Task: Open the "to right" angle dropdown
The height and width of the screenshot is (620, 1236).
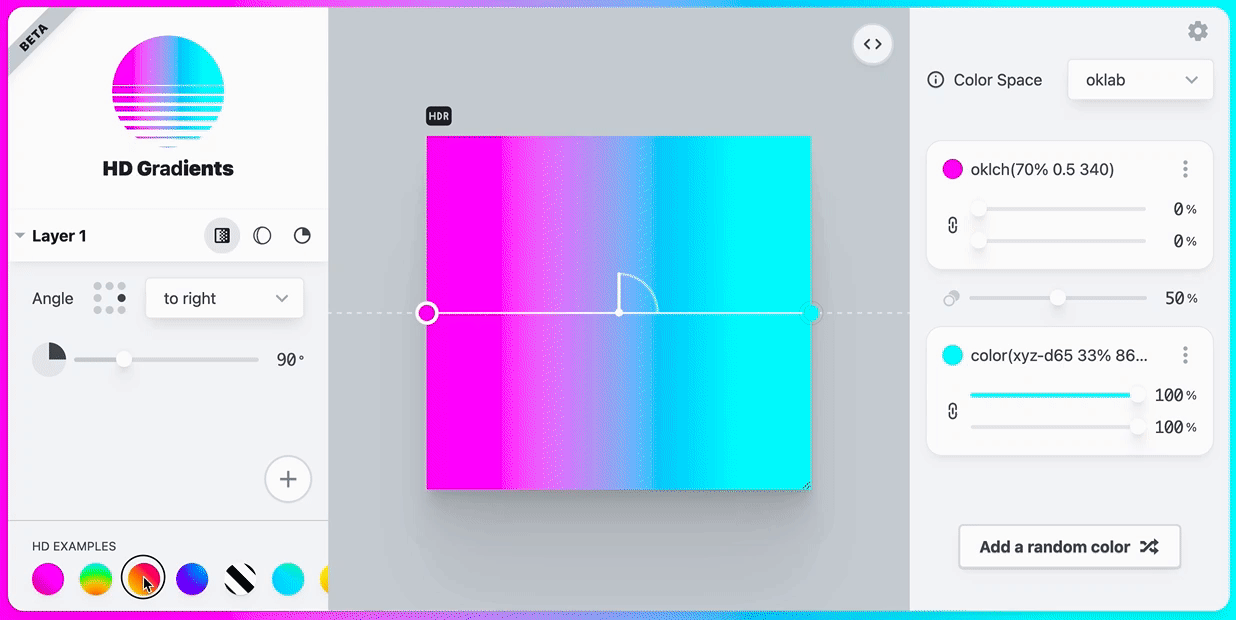Action: [225, 298]
